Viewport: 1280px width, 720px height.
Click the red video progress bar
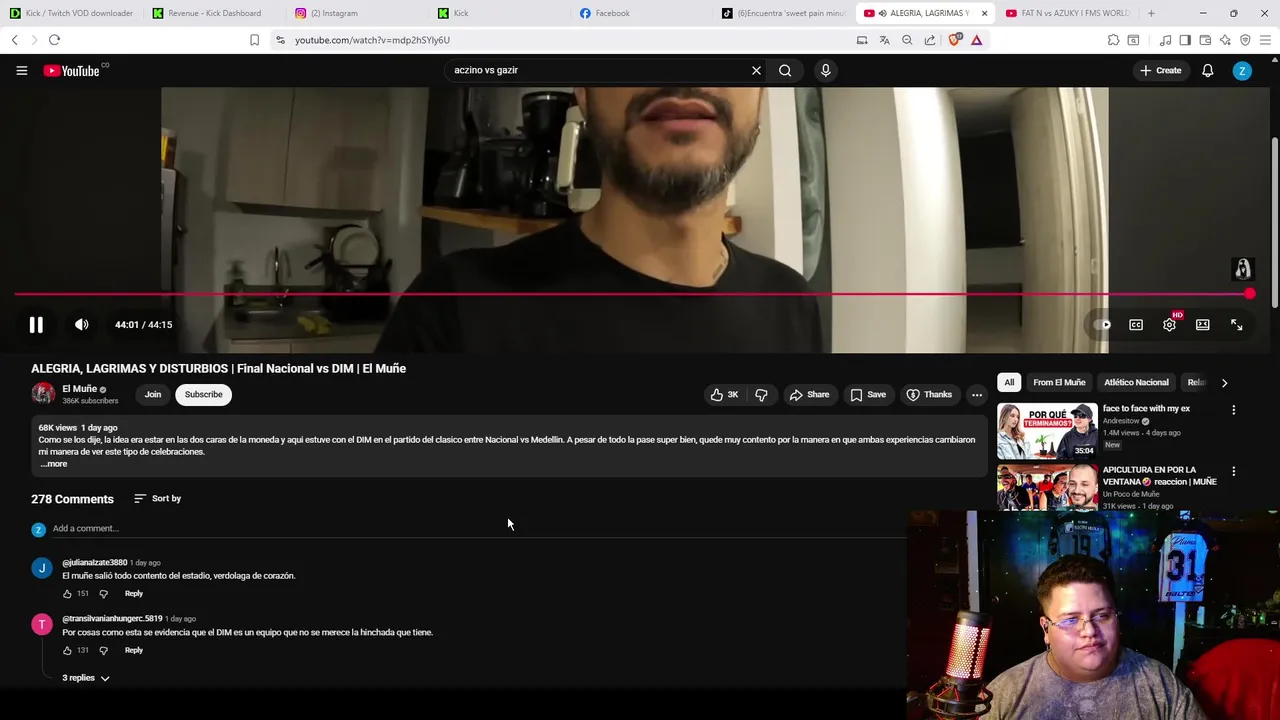(632, 294)
